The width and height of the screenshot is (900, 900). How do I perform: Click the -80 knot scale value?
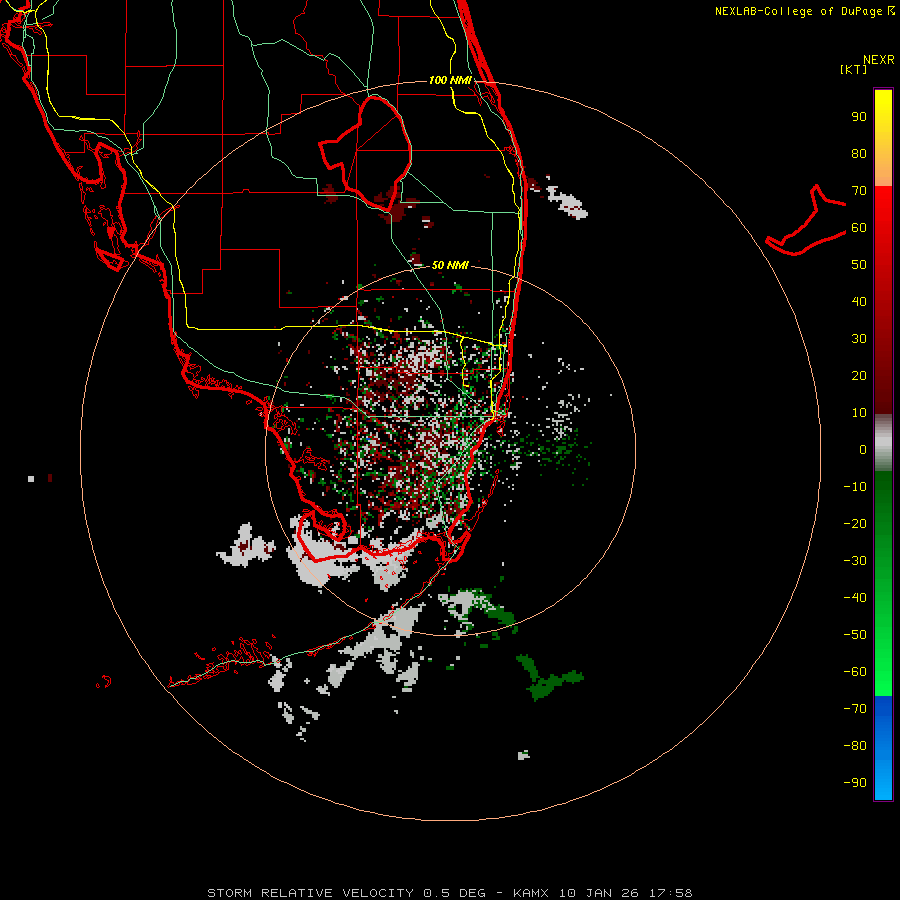855,746
